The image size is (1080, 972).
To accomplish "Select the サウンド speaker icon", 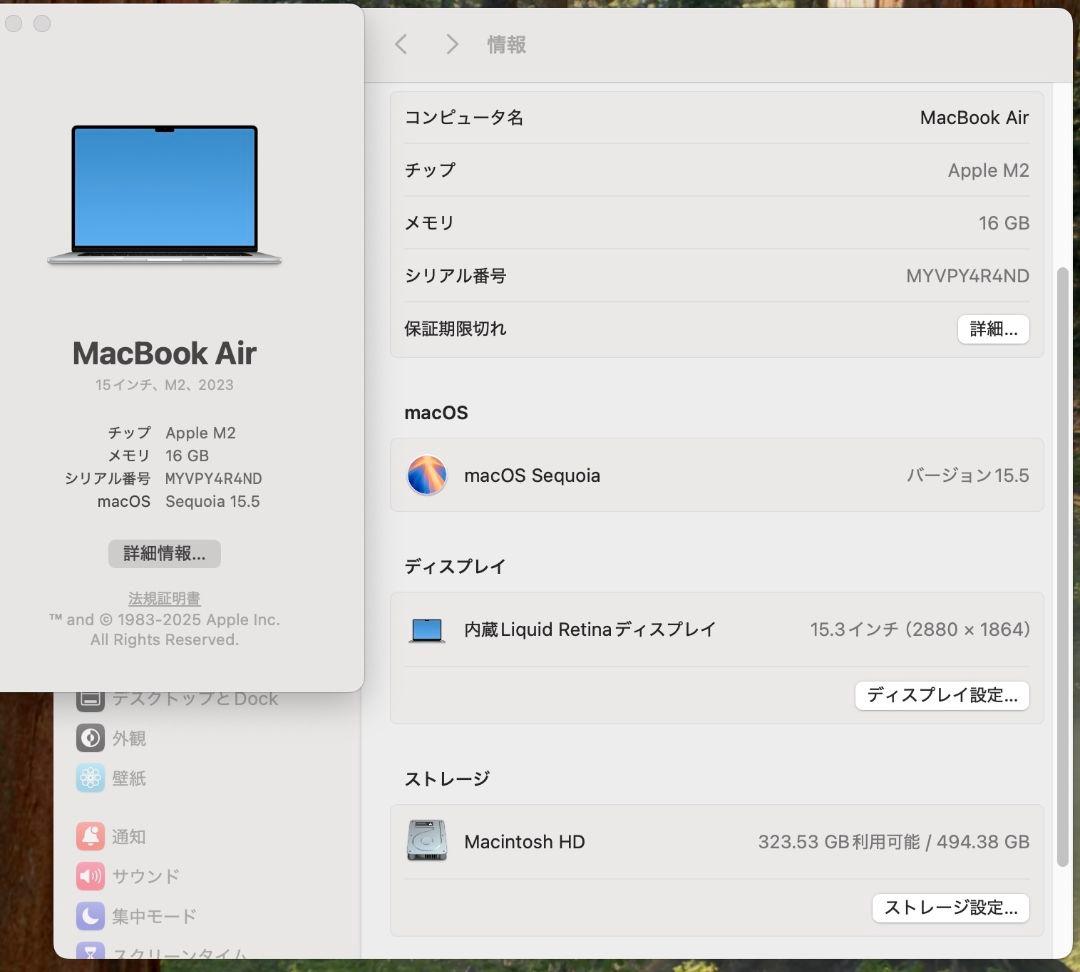I will (90, 876).
